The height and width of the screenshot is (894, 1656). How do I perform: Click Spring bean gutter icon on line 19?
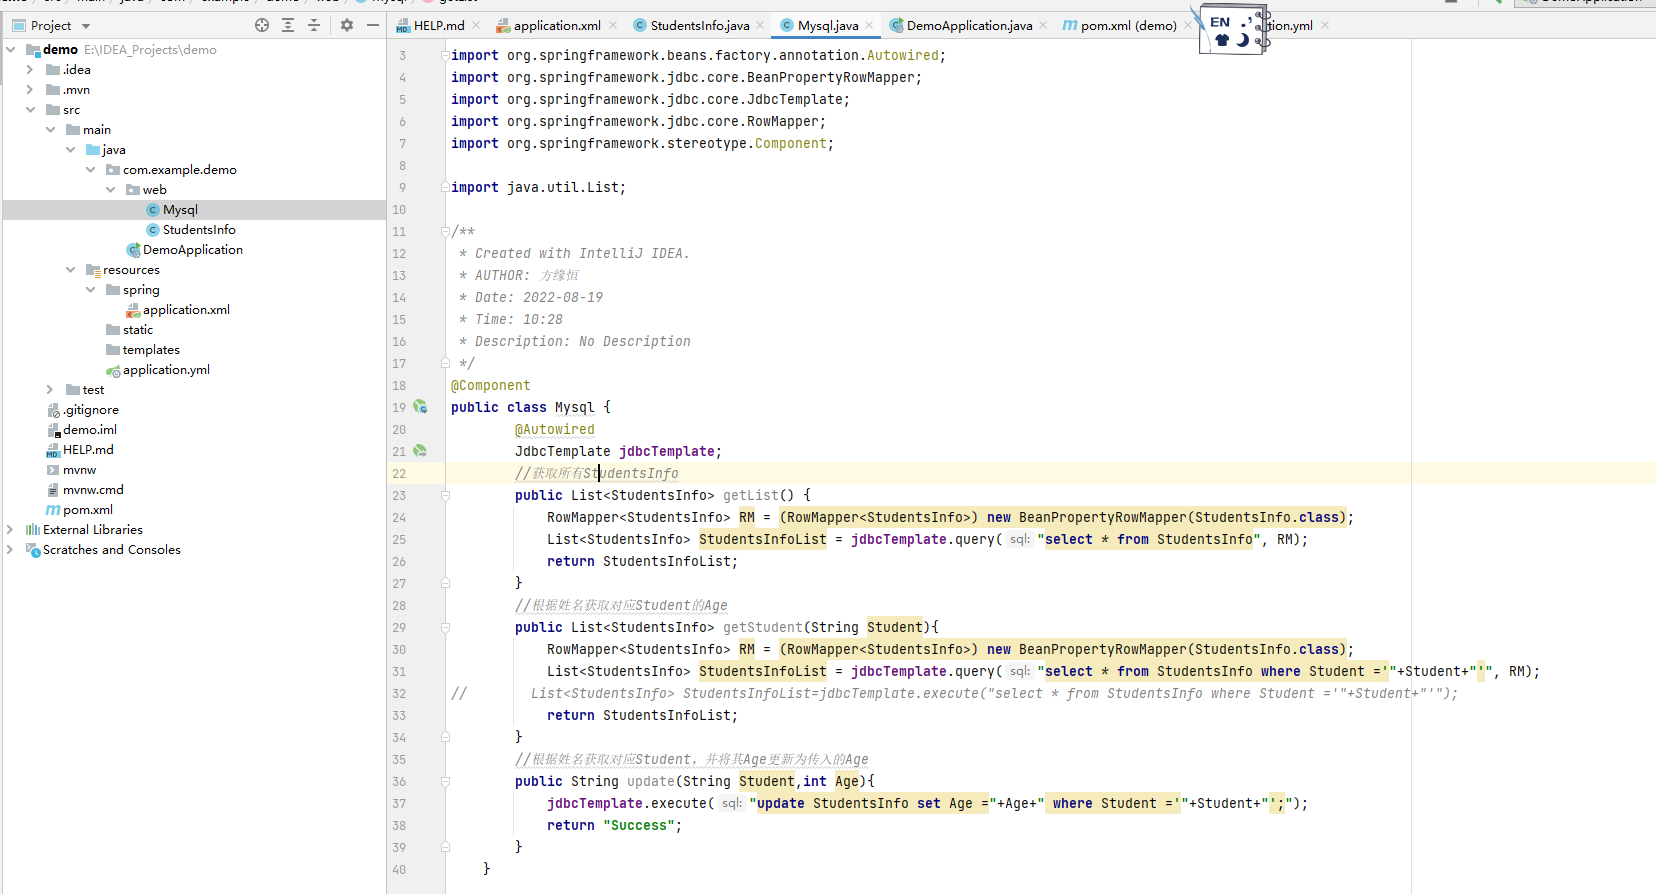tap(420, 407)
